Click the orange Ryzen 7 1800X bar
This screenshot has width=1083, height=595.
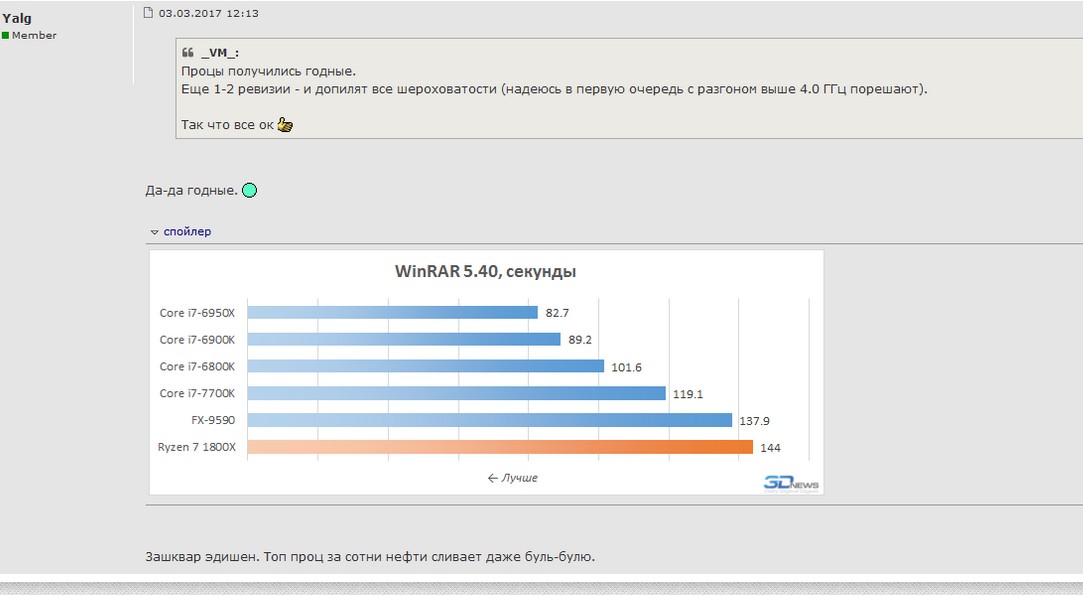(500, 447)
